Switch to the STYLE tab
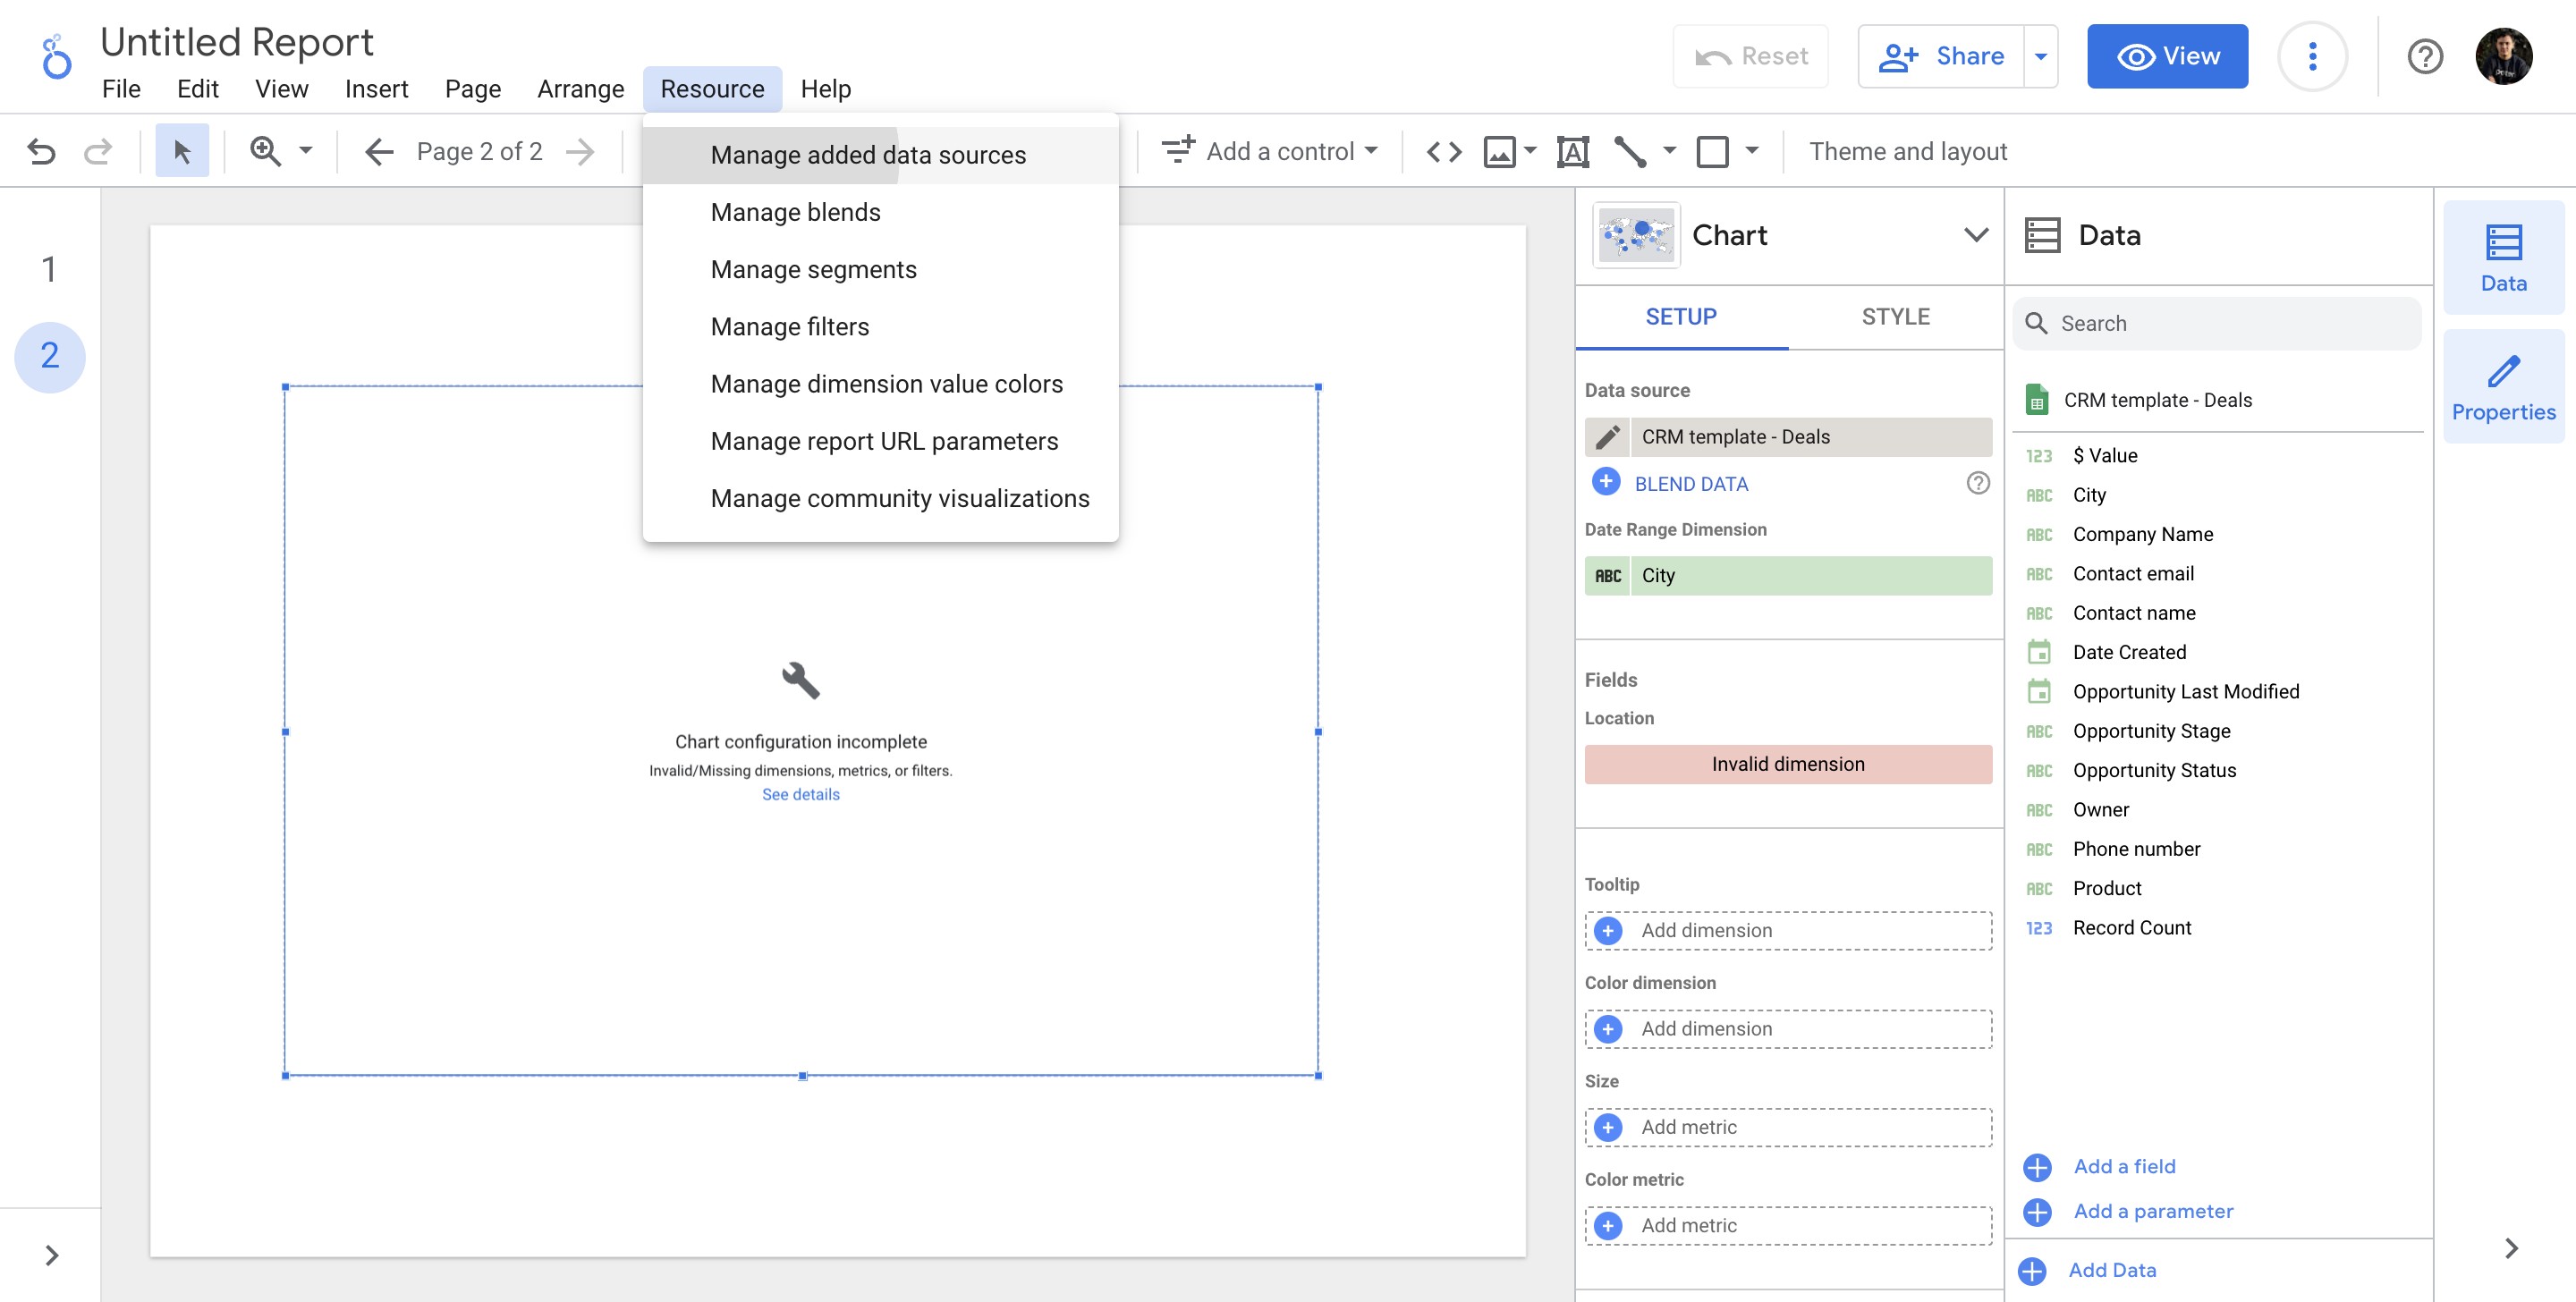This screenshot has height=1302, width=2576. coord(1895,316)
